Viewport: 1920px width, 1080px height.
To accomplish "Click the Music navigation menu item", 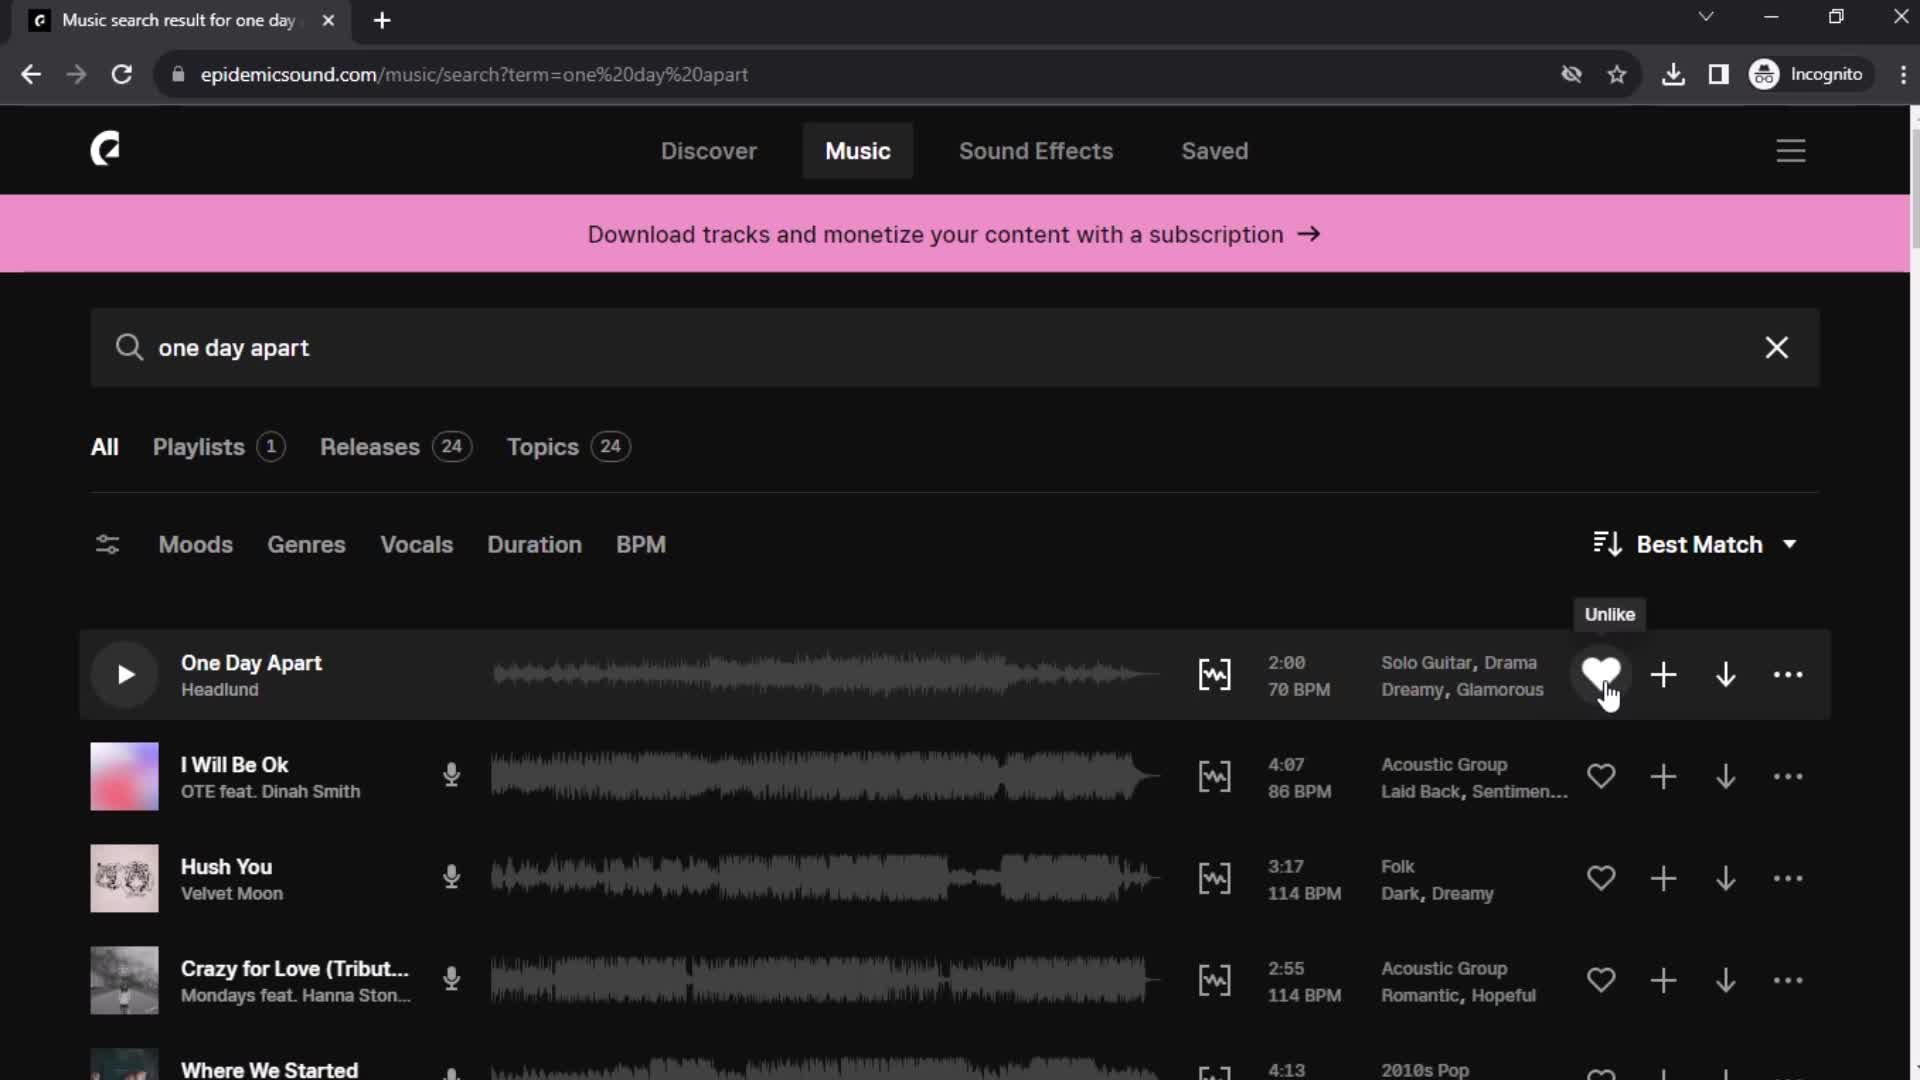I will click(x=857, y=150).
